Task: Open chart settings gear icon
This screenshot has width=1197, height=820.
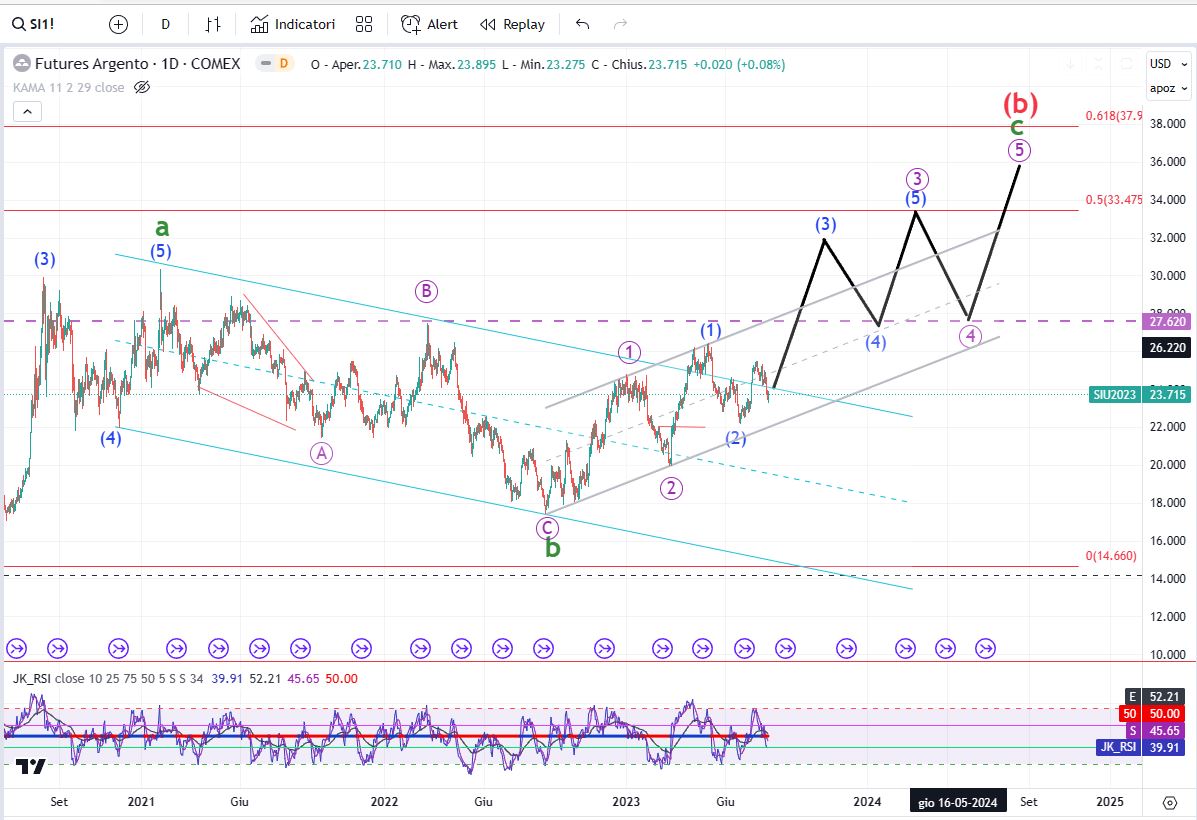Action: coord(1169,802)
